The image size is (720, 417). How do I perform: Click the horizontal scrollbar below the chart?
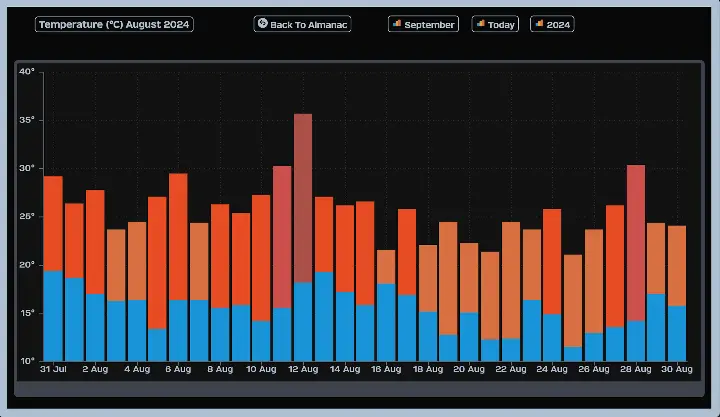[x=360, y=388]
